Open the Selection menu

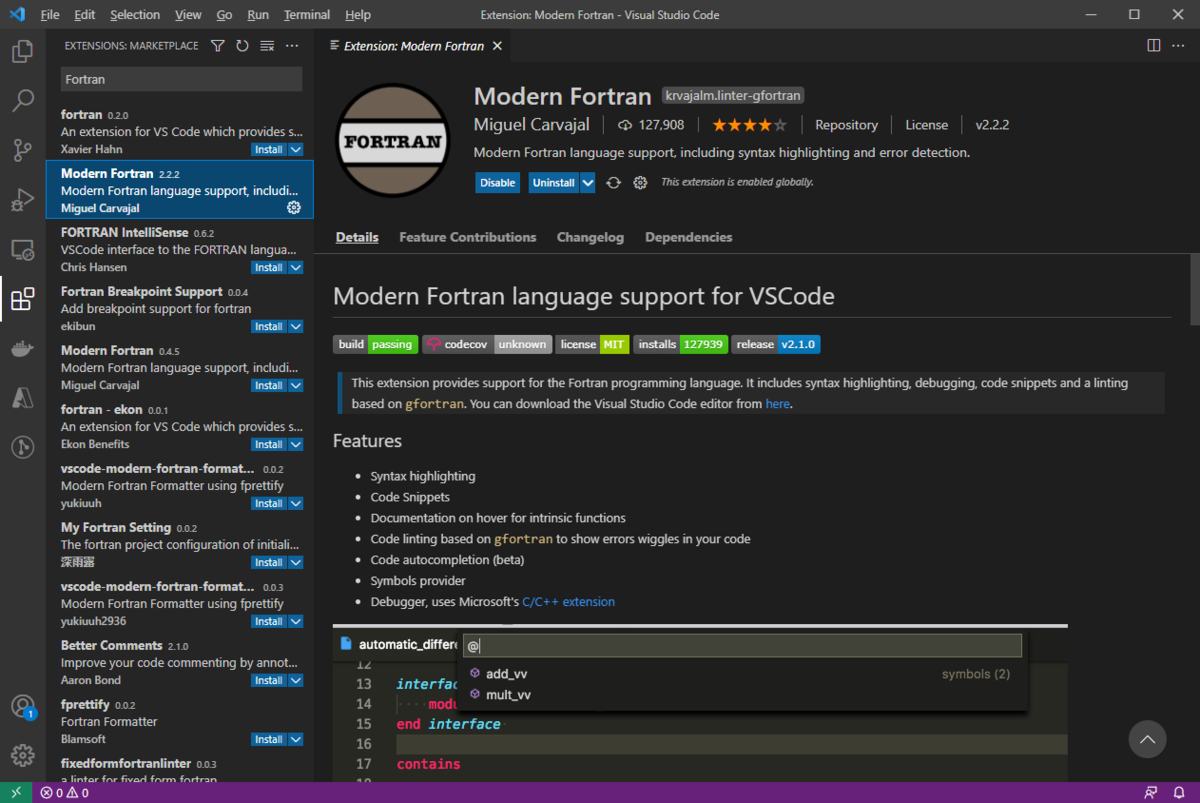point(135,15)
